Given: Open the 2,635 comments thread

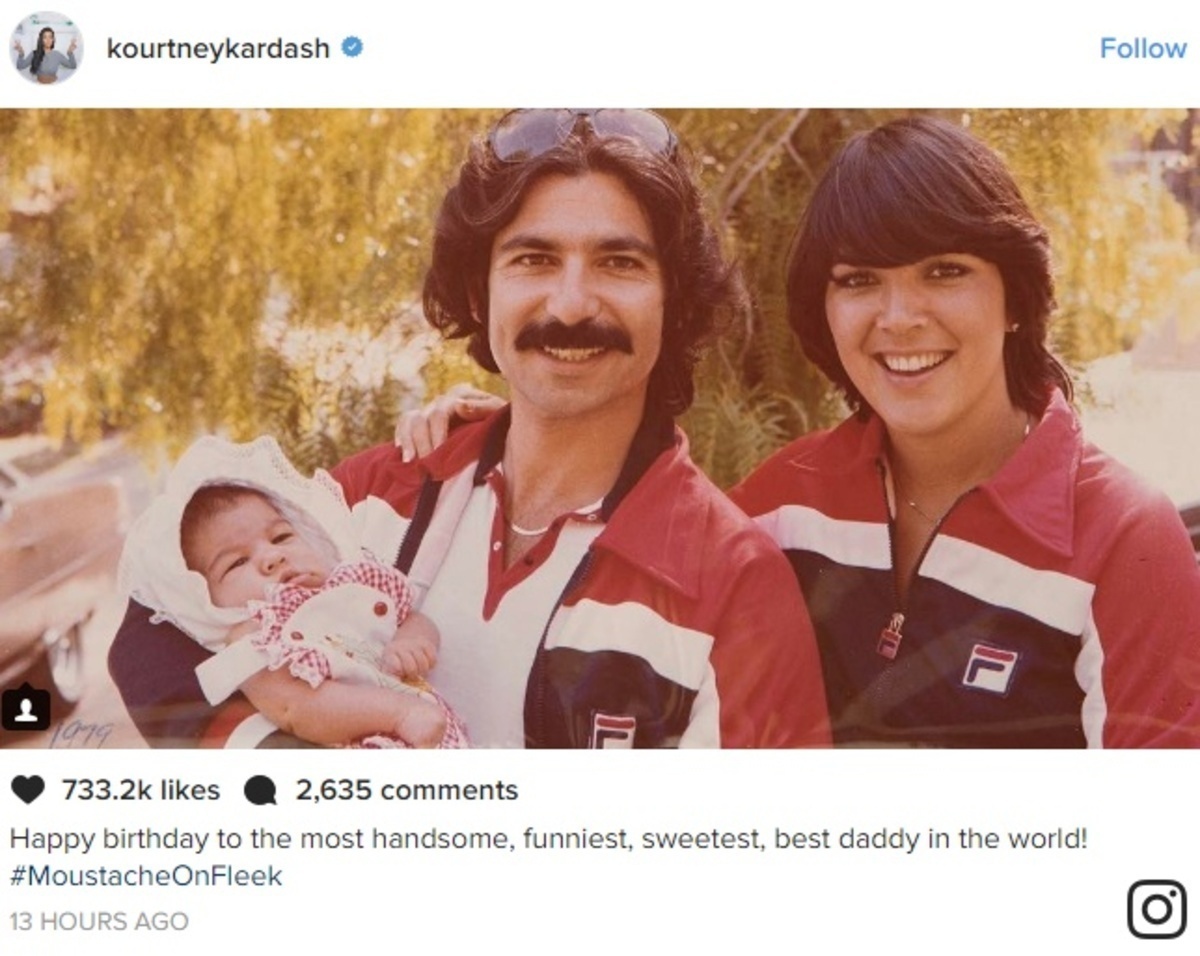Looking at the screenshot, I should tap(406, 790).
